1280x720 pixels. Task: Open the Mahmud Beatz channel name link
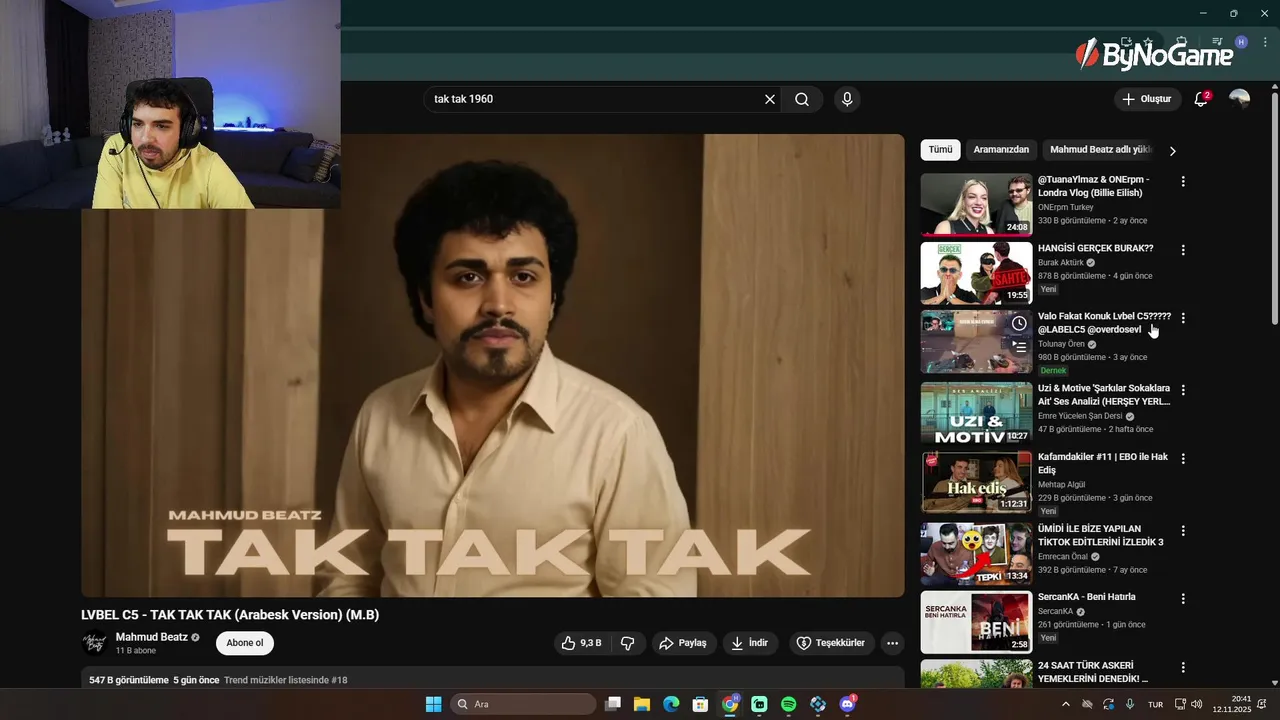pos(152,637)
